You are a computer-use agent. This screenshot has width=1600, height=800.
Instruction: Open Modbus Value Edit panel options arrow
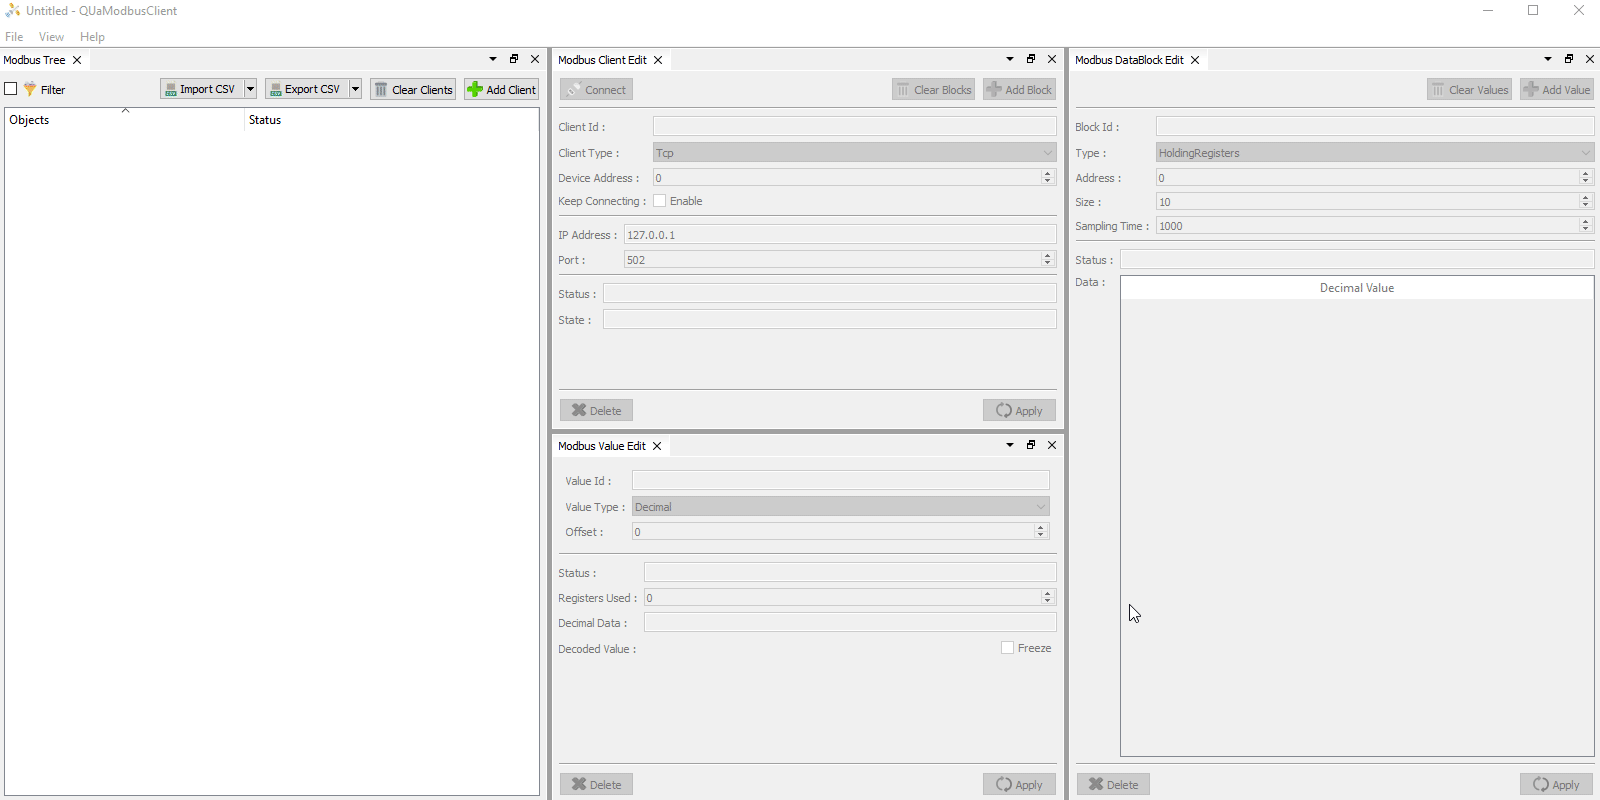(1010, 445)
